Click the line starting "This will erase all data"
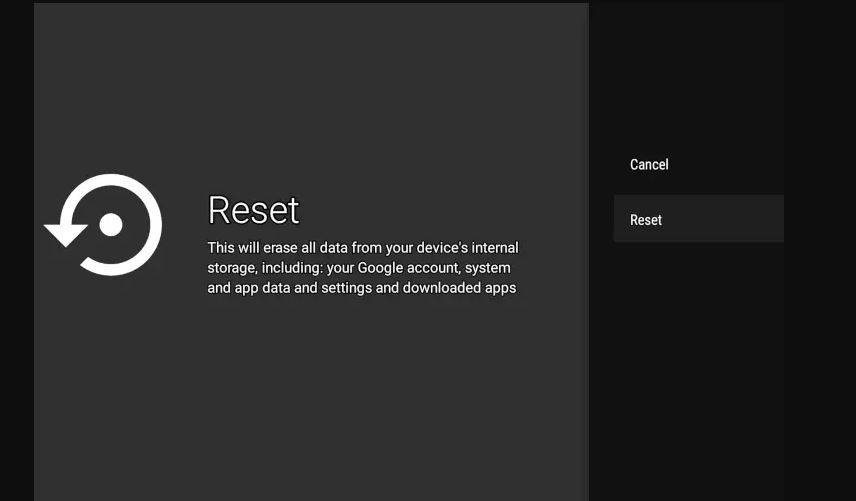Screen dimensions: 856x501 pyautogui.click(x=362, y=248)
